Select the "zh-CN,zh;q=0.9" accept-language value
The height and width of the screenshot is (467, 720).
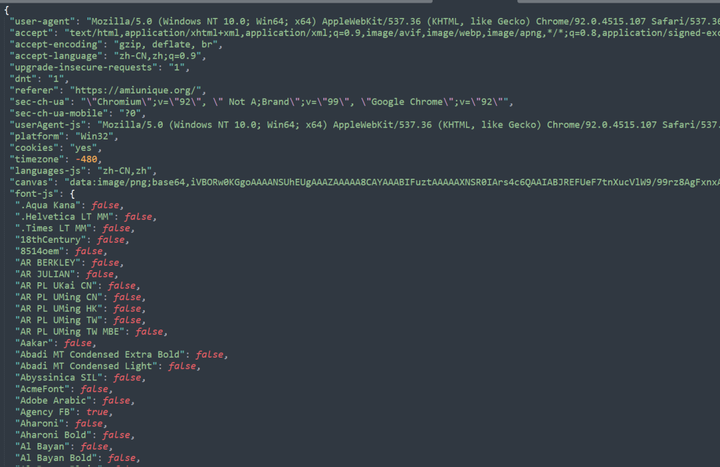tap(158, 56)
